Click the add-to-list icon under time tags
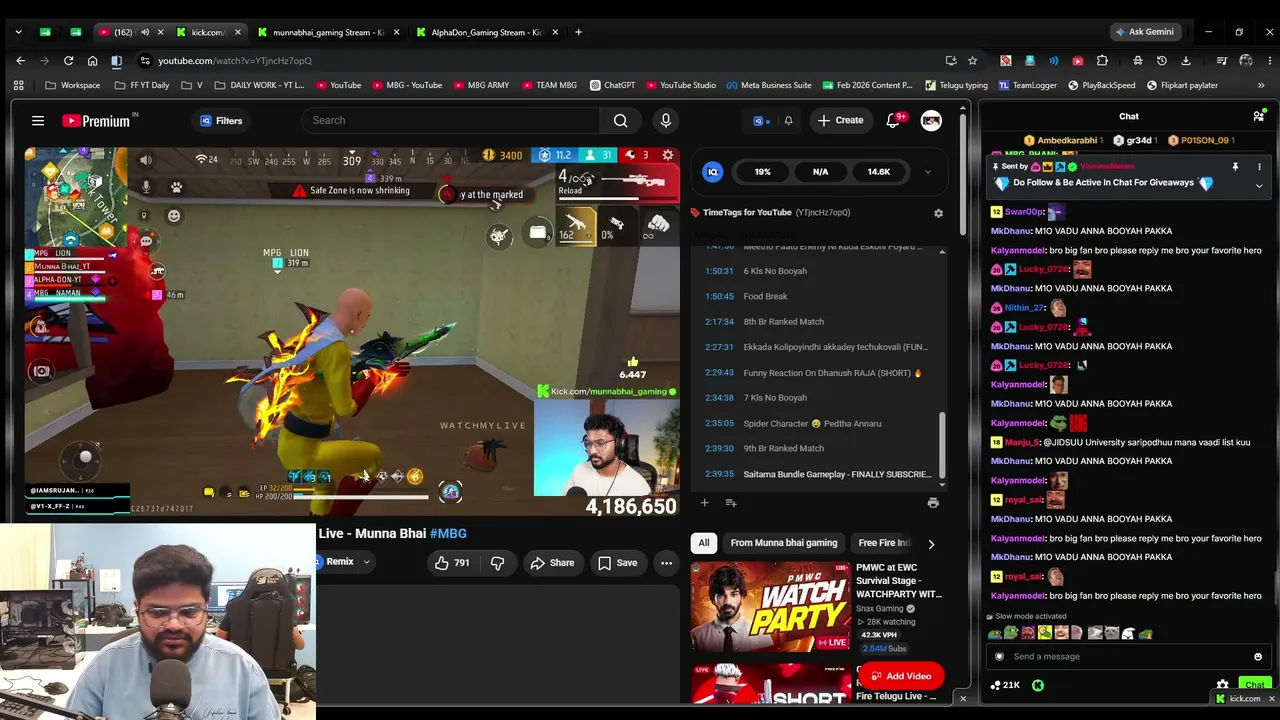 click(x=731, y=503)
